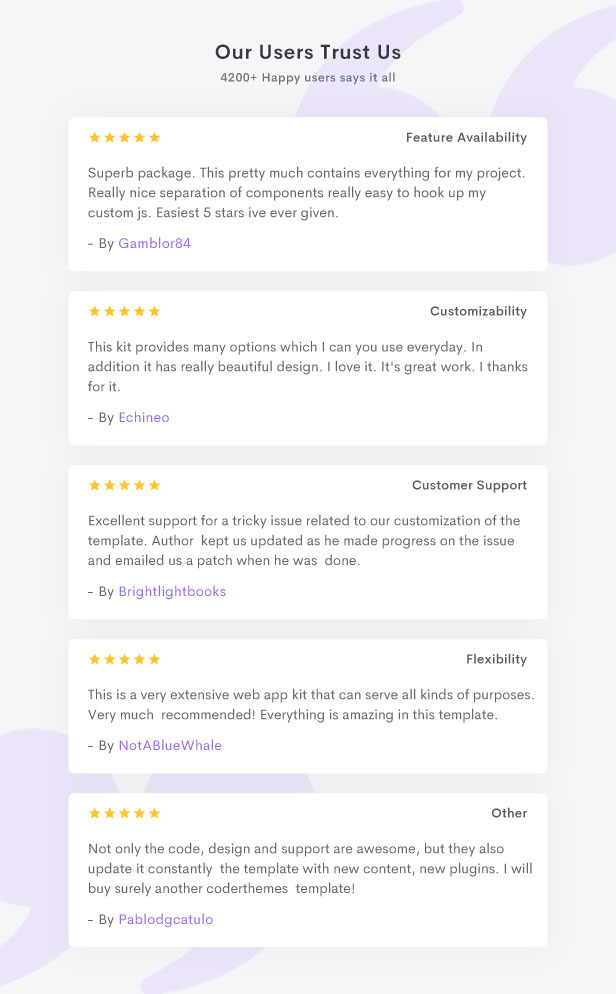The height and width of the screenshot is (994, 616).
Task: Select the first star of Echineo's review
Action: [x=94, y=311]
